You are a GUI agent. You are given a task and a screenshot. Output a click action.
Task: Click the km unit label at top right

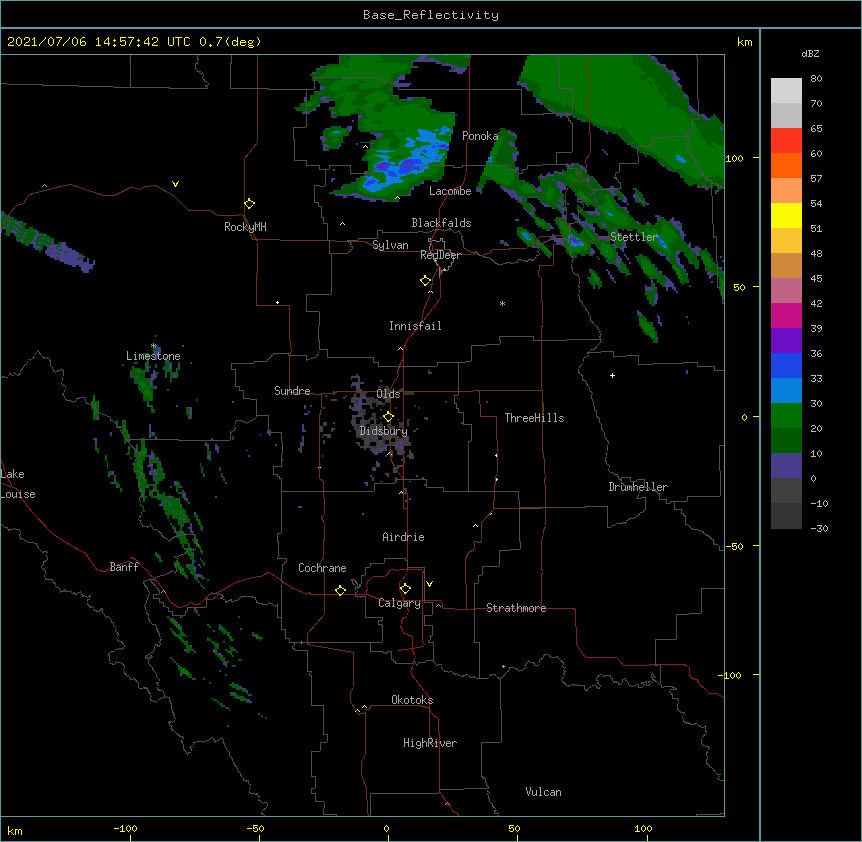click(x=744, y=42)
